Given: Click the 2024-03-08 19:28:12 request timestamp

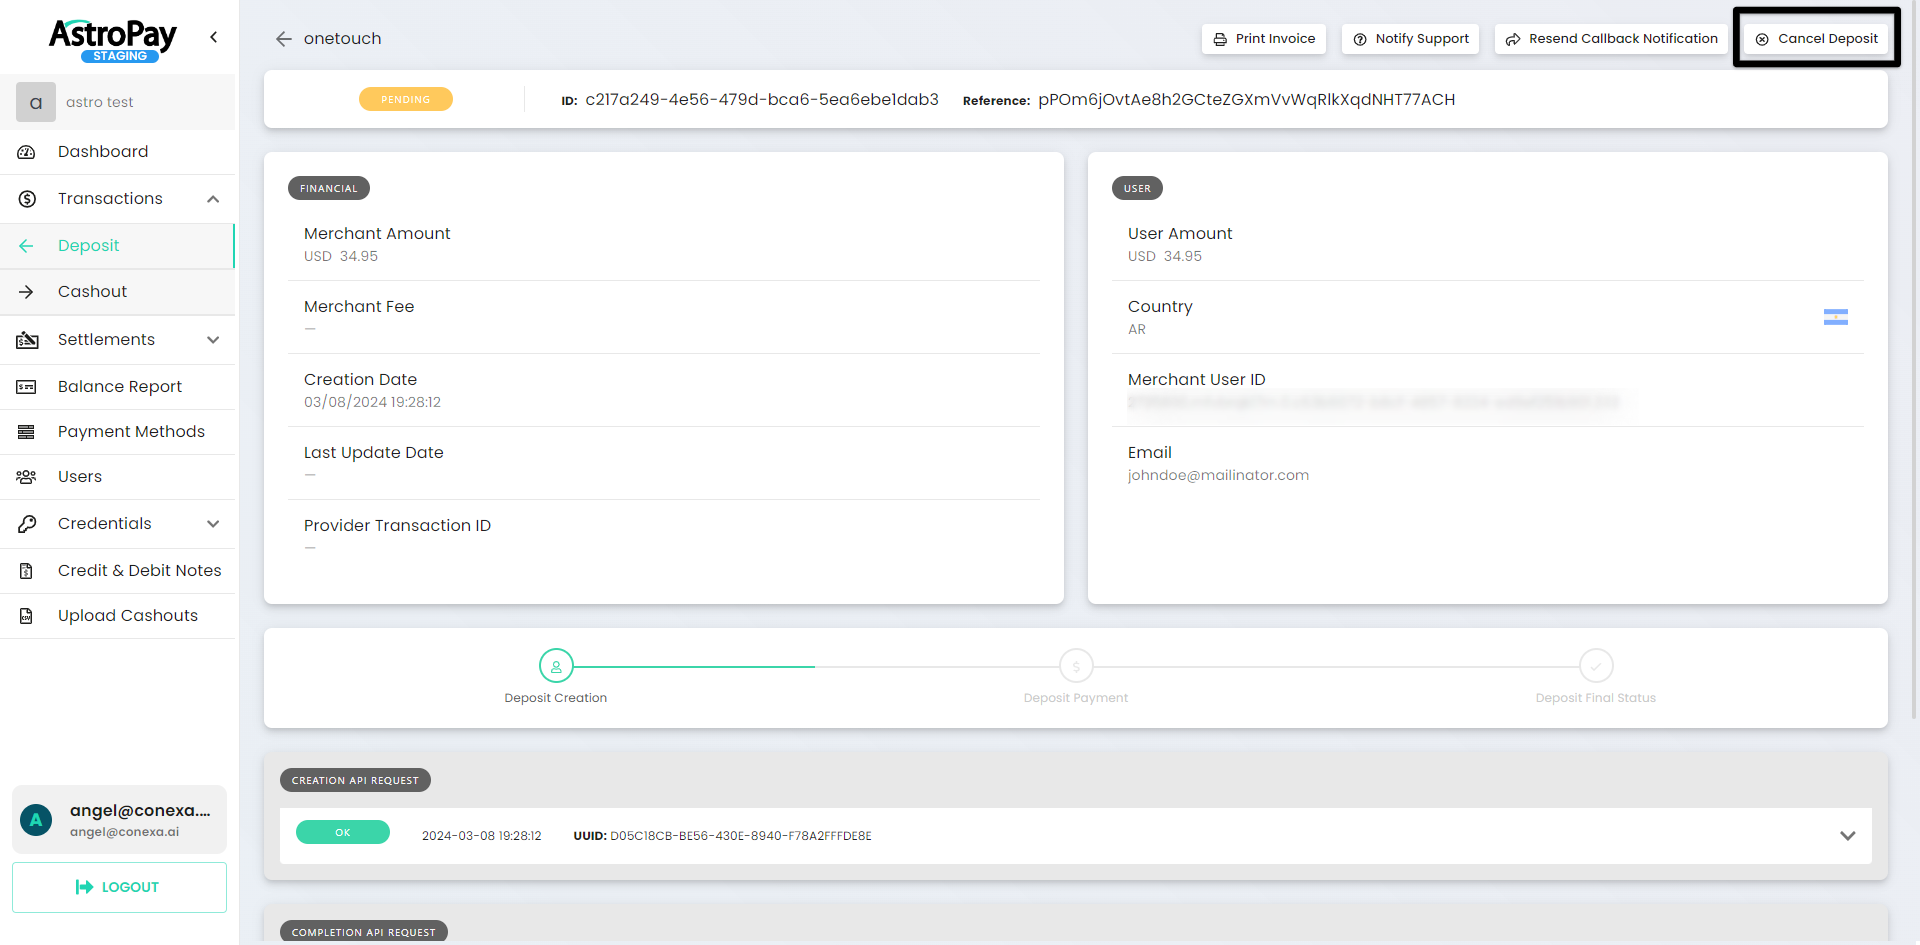Looking at the screenshot, I should pos(481,836).
